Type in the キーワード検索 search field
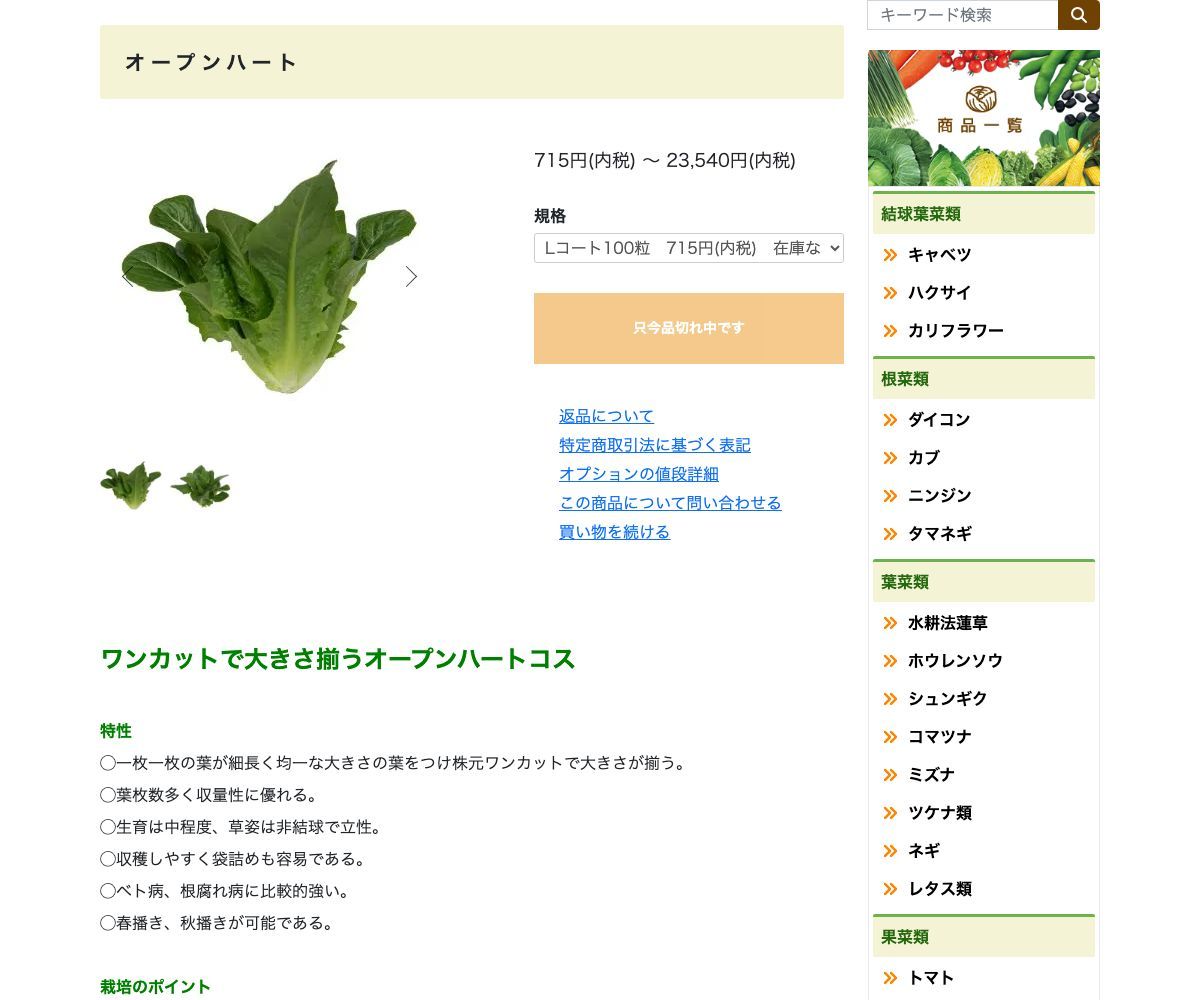Viewport: 1200px width, 1000px height. pos(962,15)
